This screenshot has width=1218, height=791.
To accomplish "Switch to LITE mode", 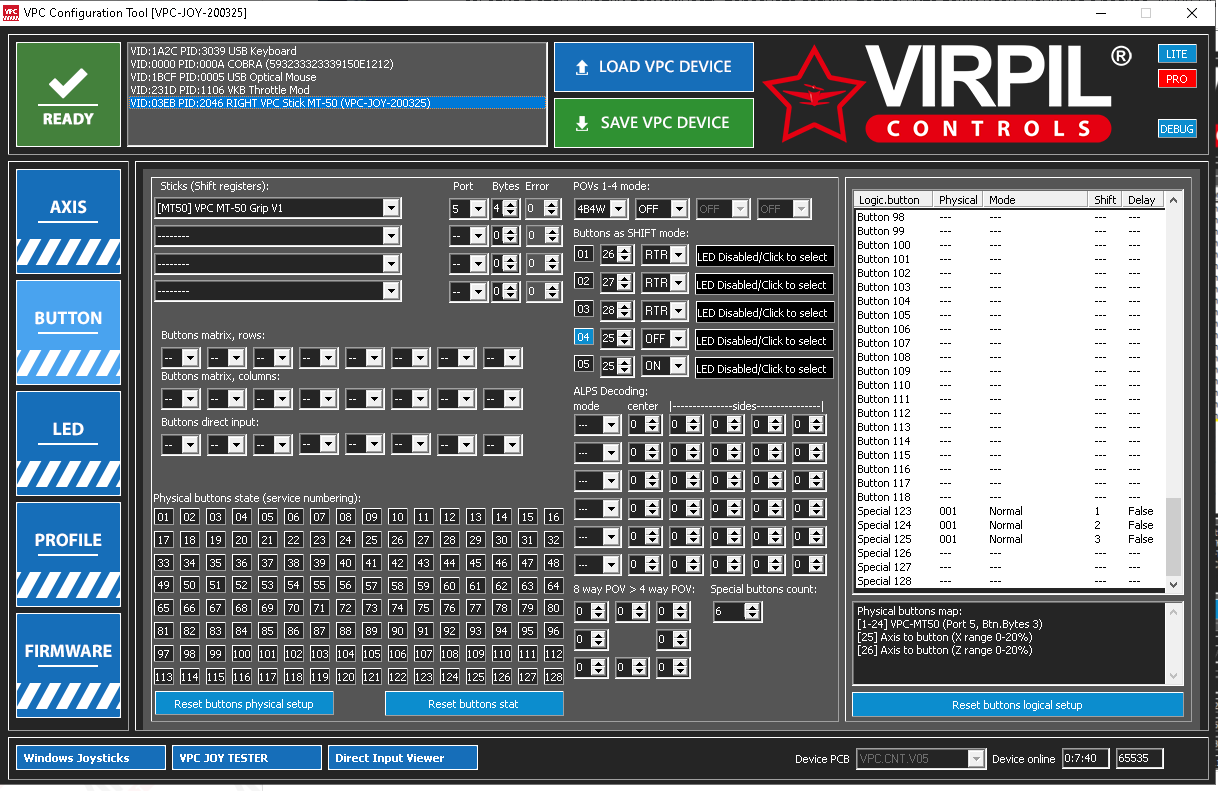I will point(1177,54).
